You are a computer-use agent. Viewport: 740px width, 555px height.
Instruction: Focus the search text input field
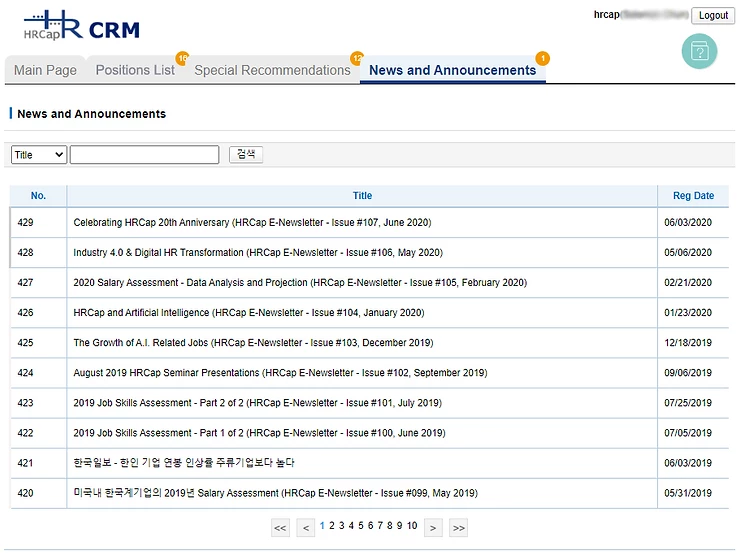(144, 155)
